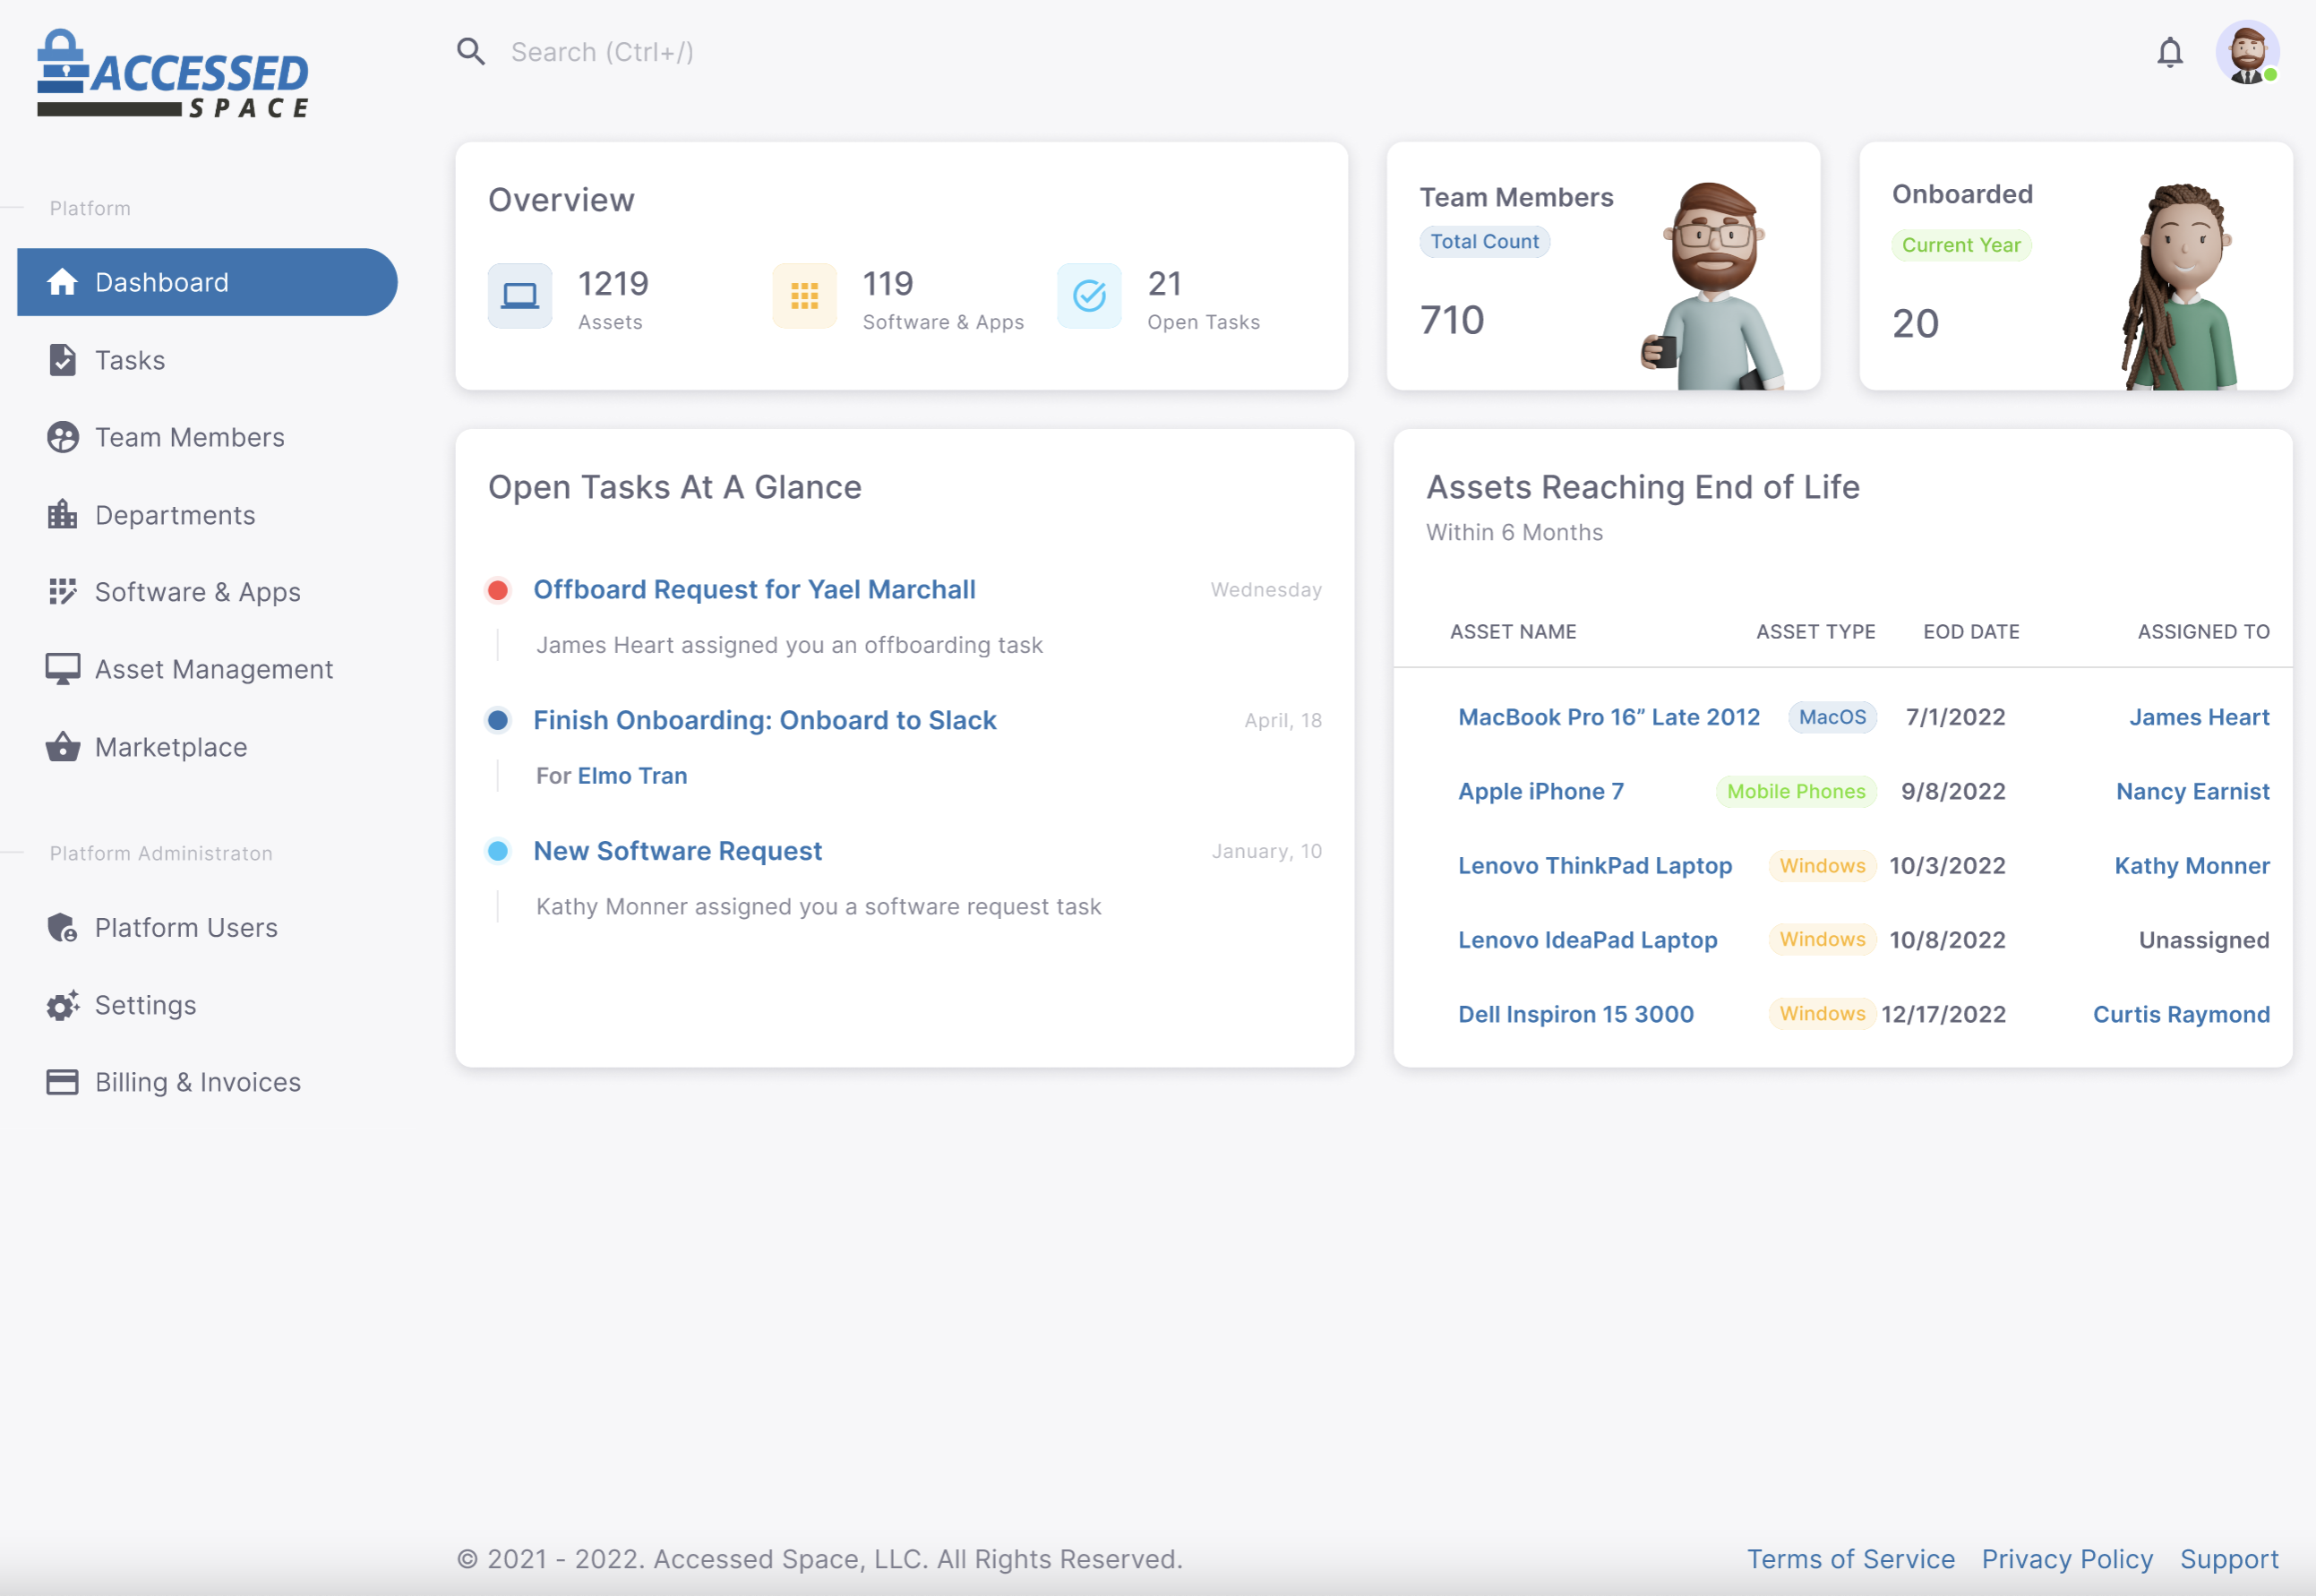Image resolution: width=2316 pixels, height=1596 pixels.
Task: Click the Open Tasks checkmark icon
Action: (1089, 296)
